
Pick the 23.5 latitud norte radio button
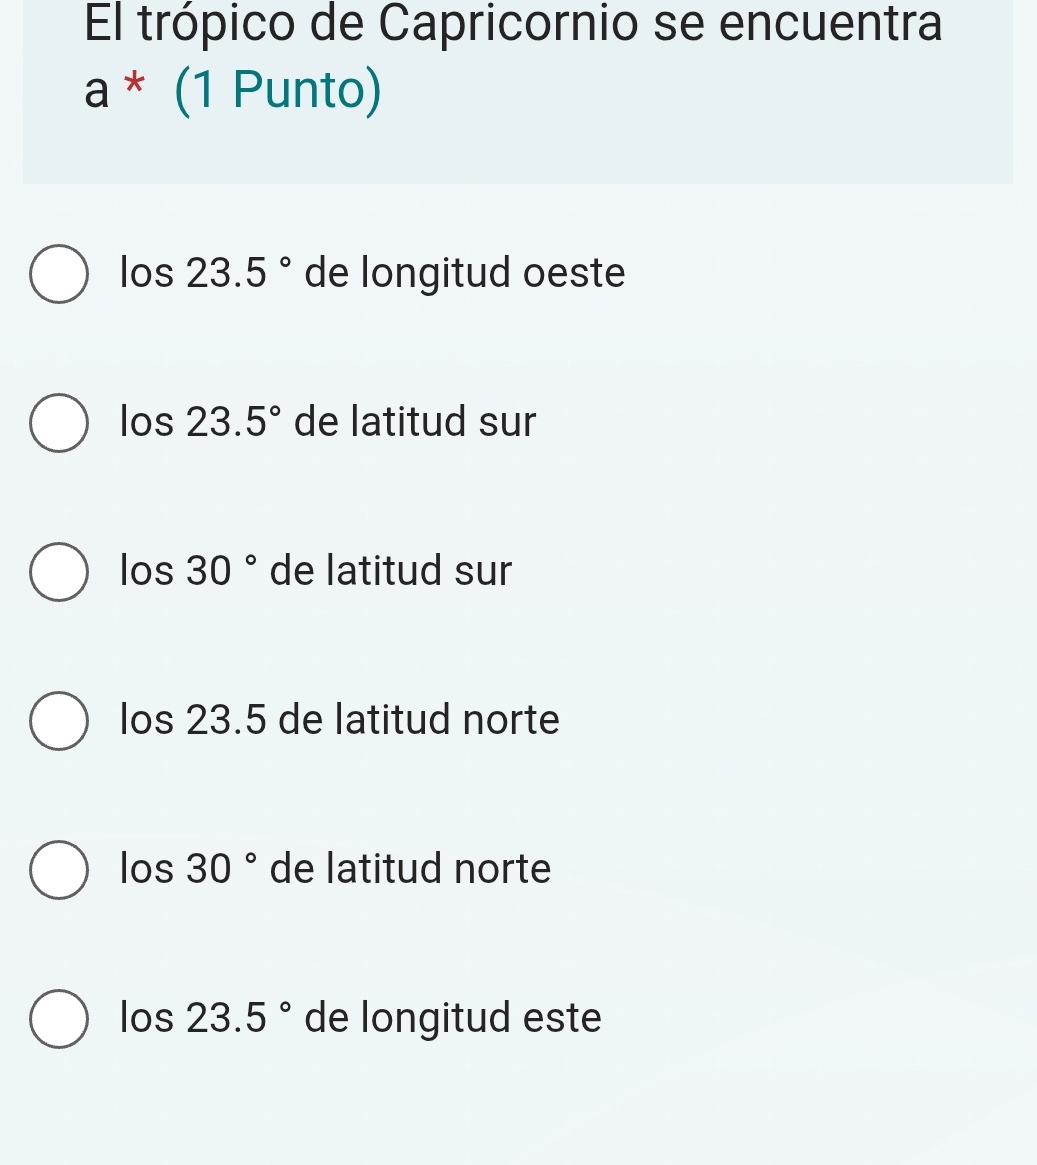pyautogui.click(x=59, y=720)
